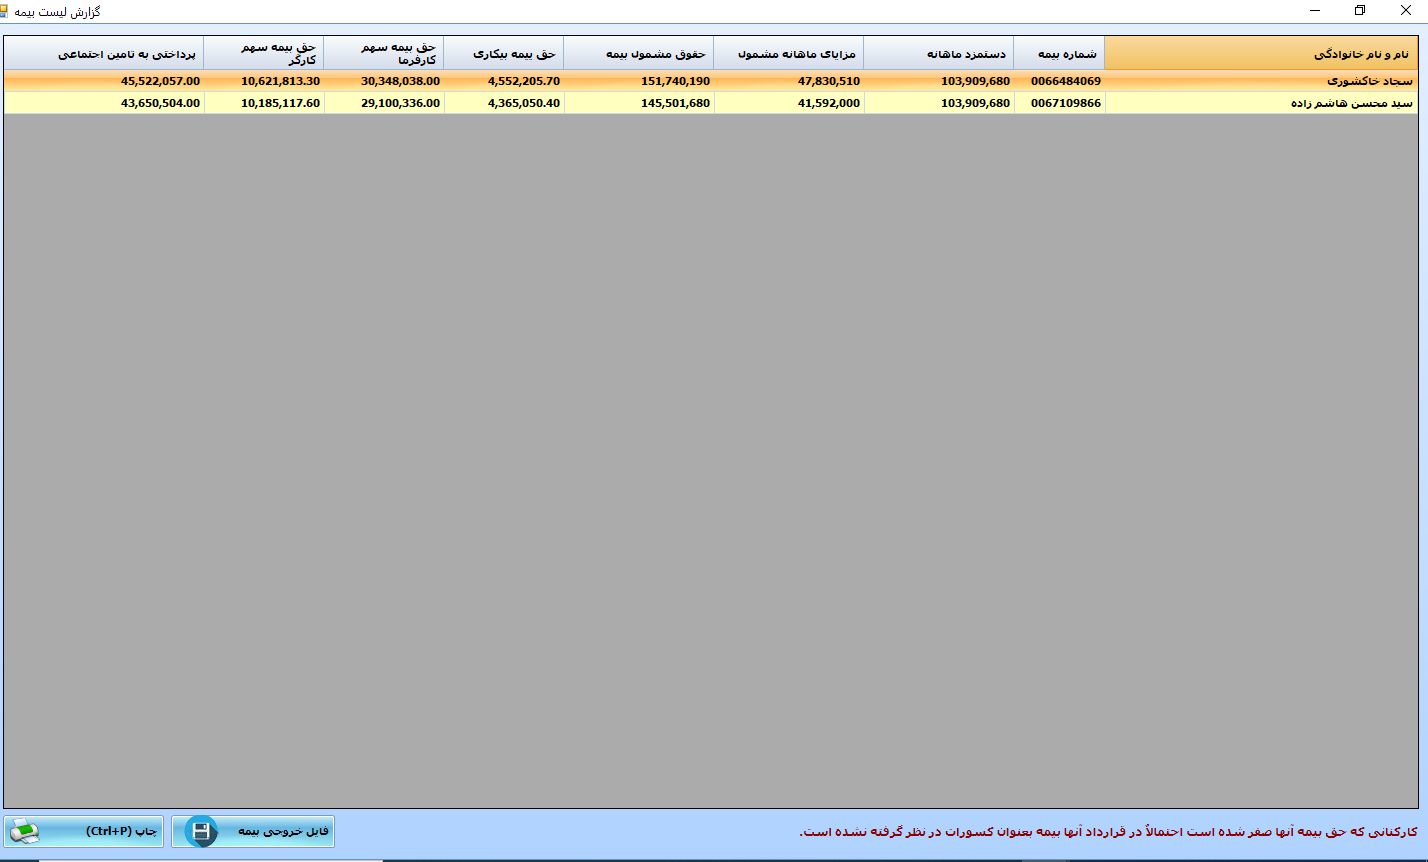Click the دستمزد ماهانه column header
The width and height of the screenshot is (1428, 862).
tap(938, 53)
